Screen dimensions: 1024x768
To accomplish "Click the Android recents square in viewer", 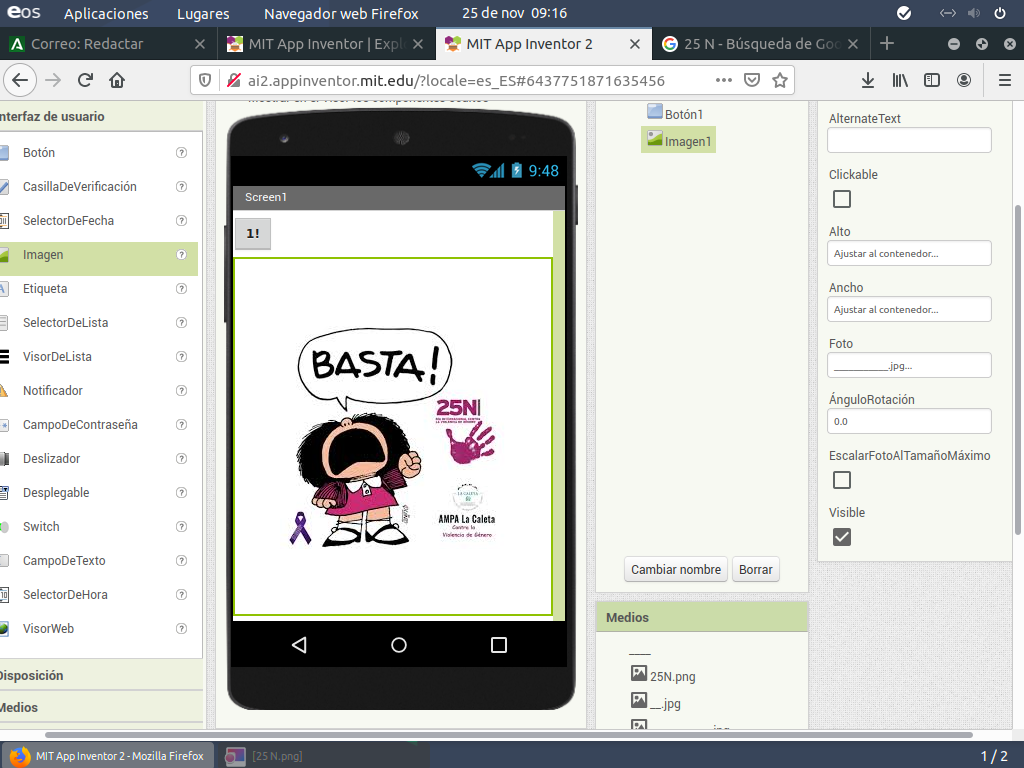I will tap(499, 645).
